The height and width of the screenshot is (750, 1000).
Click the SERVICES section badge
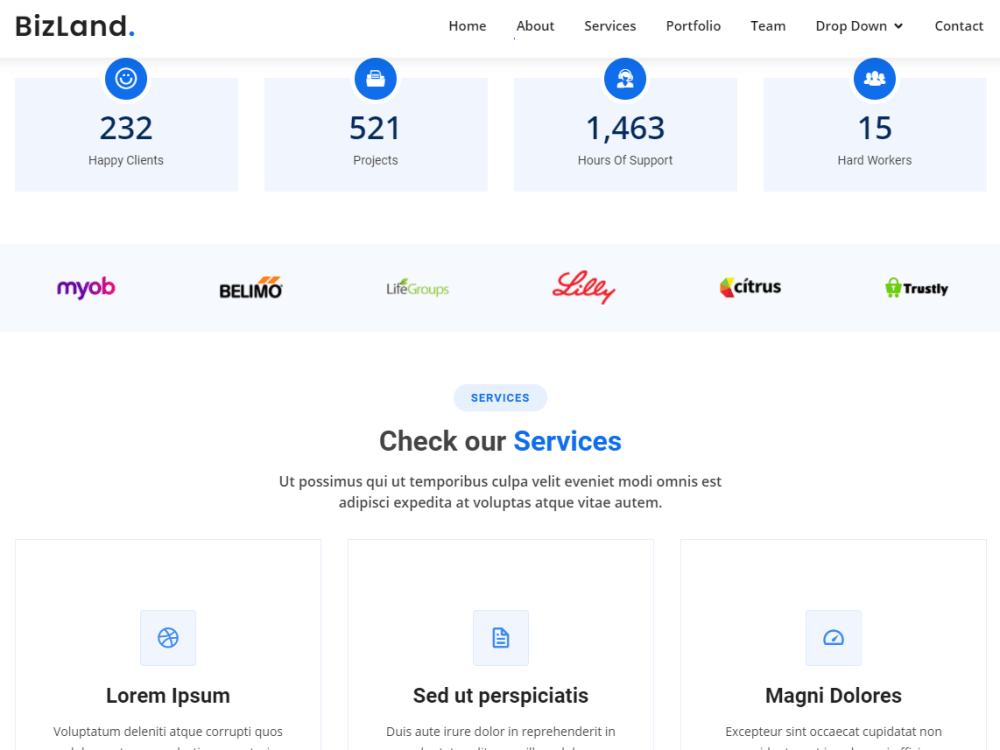coord(500,398)
